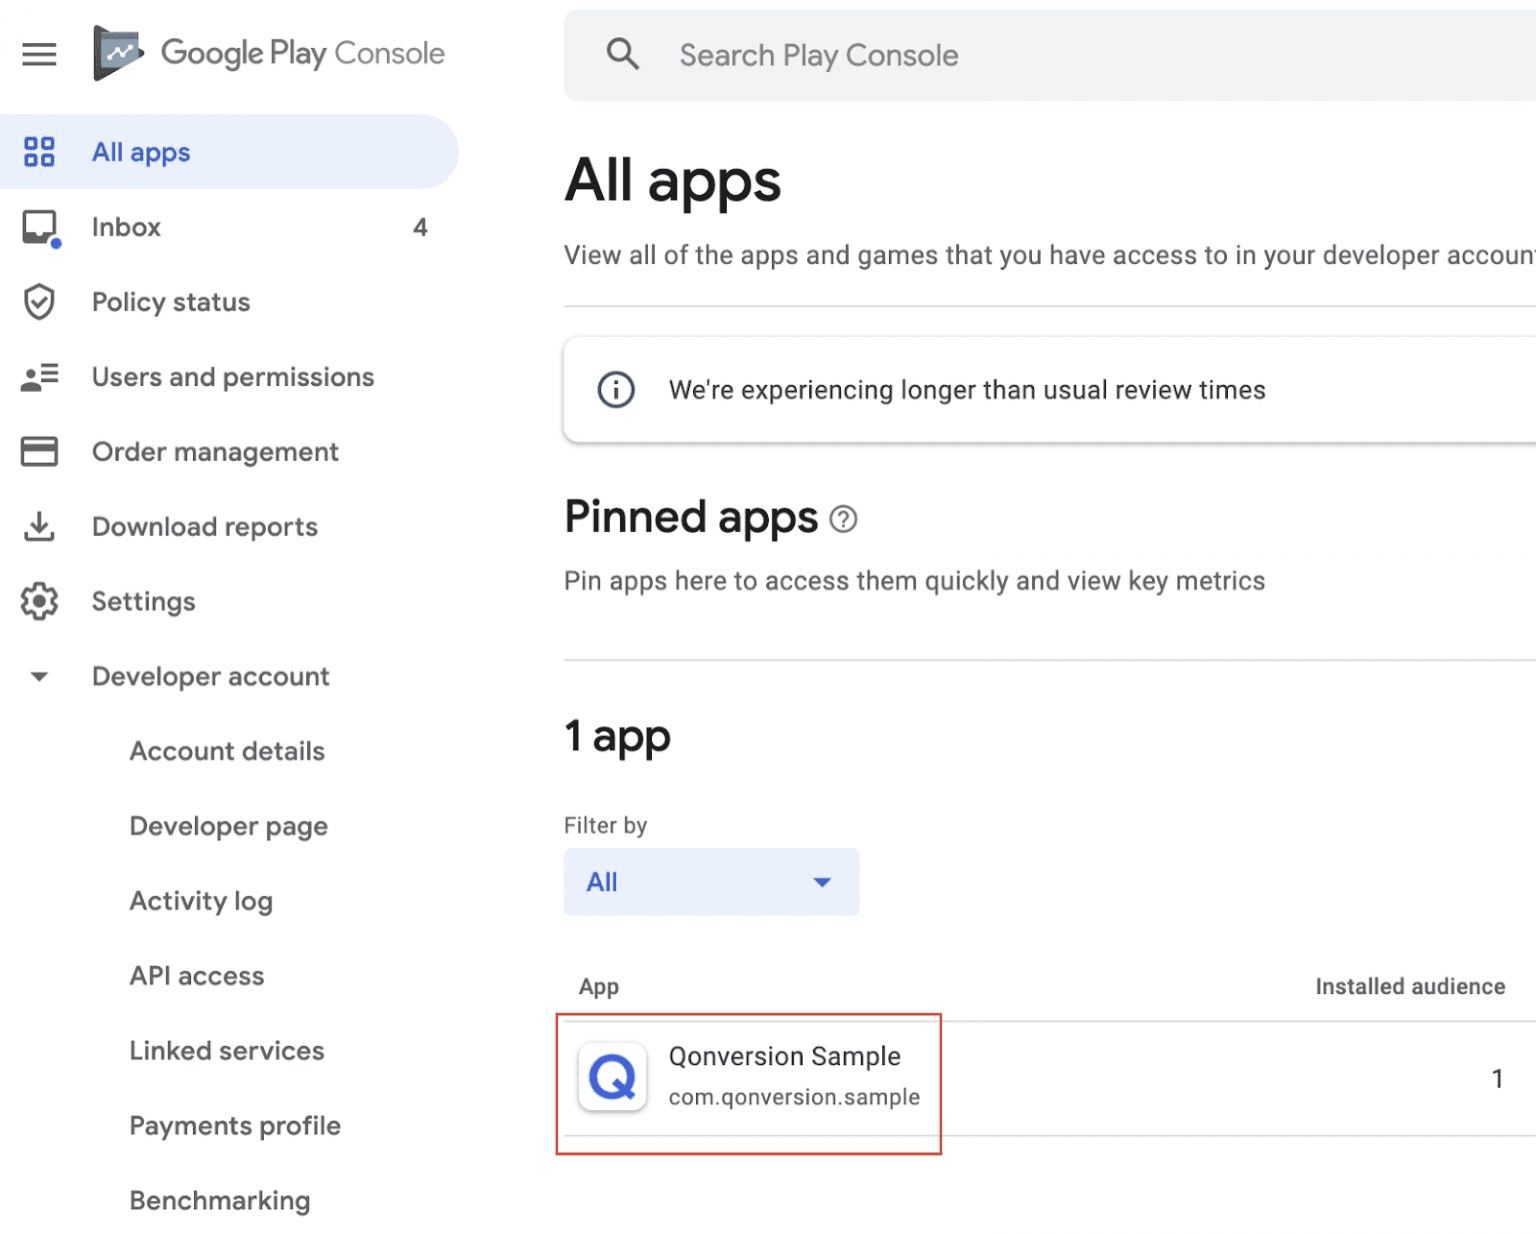The width and height of the screenshot is (1536, 1234).
Task: Select the Users and permissions icon
Action: 38,377
